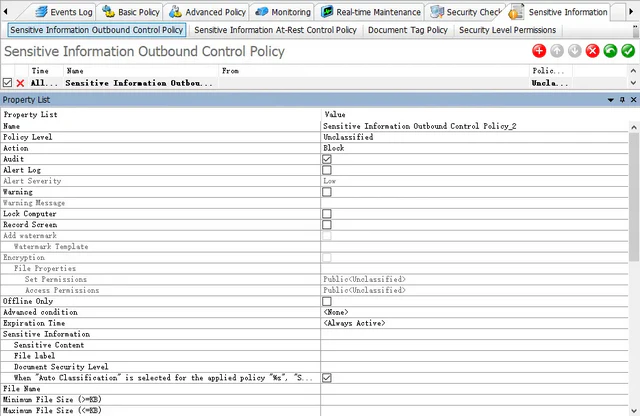Click the Maximum File Size value cell
Viewport: 640px width, 416px height.
coord(474,411)
